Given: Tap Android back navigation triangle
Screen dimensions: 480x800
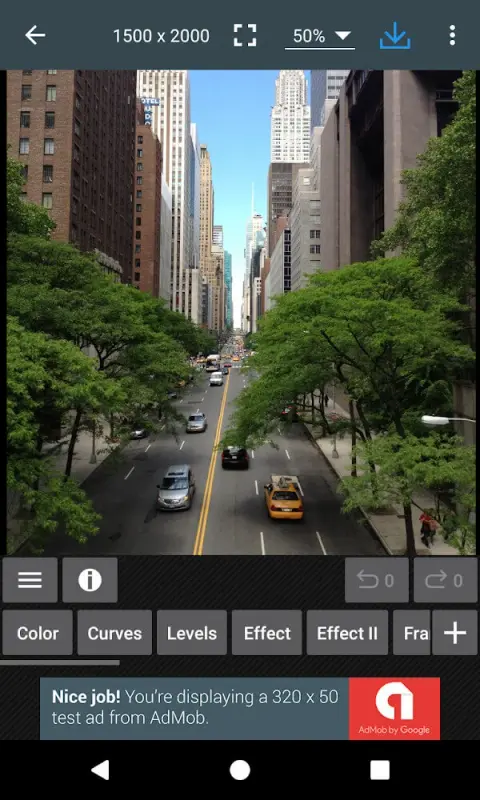Looking at the screenshot, I should [100, 770].
